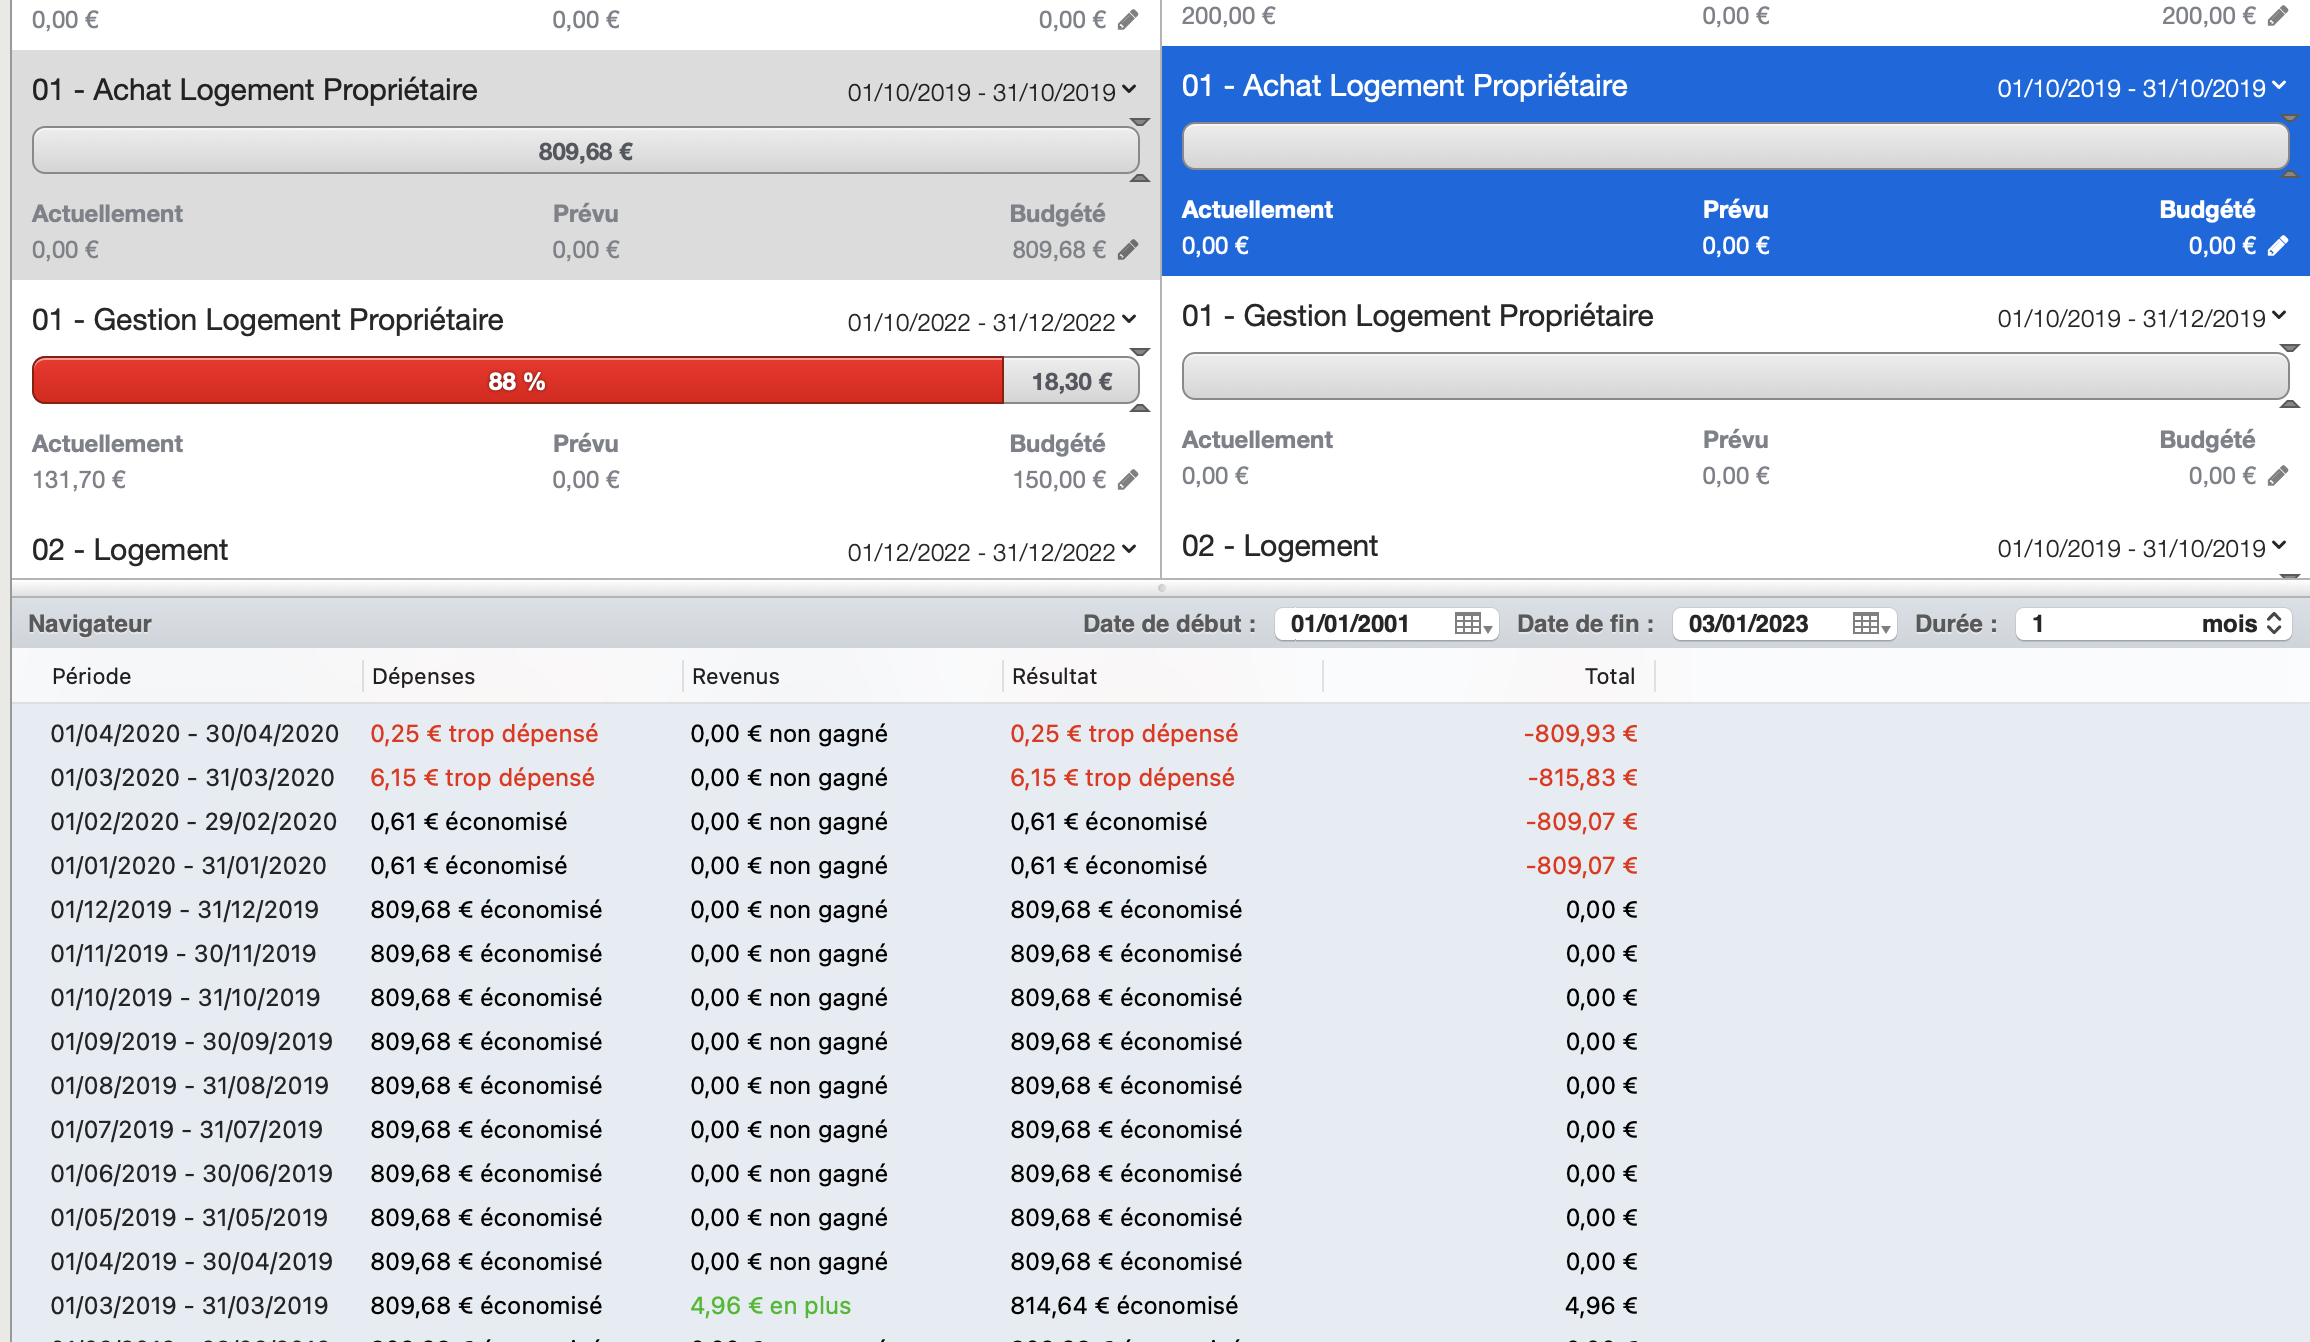
Task: Edit the 200,00 € budgeted amount pencil
Action: click(2278, 16)
